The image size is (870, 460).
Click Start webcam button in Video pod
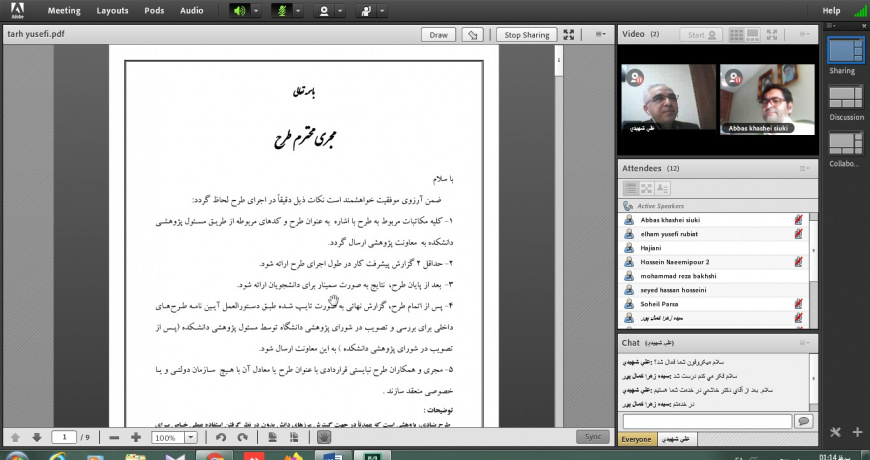pos(701,34)
